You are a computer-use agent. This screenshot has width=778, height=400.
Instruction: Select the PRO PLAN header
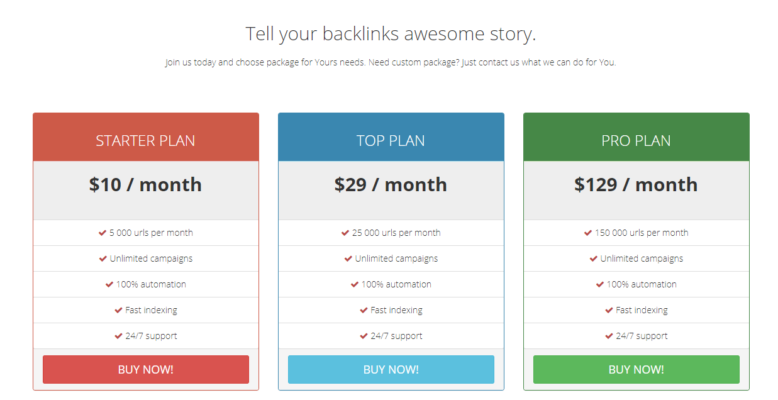click(x=636, y=140)
